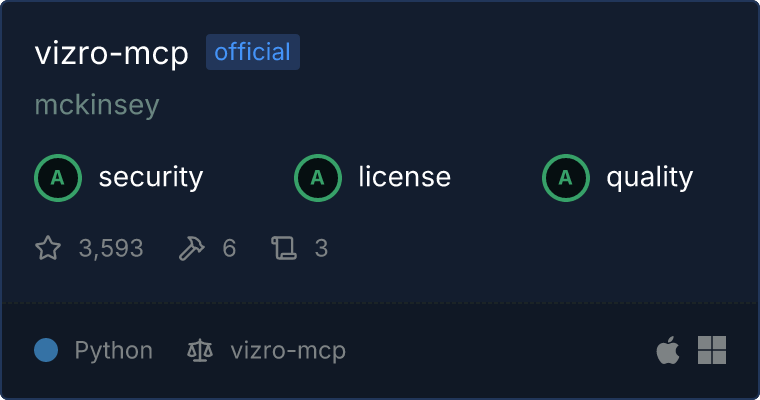This screenshot has height=400, width=760.
Task: Click the security grade A circle
Action: point(58,178)
